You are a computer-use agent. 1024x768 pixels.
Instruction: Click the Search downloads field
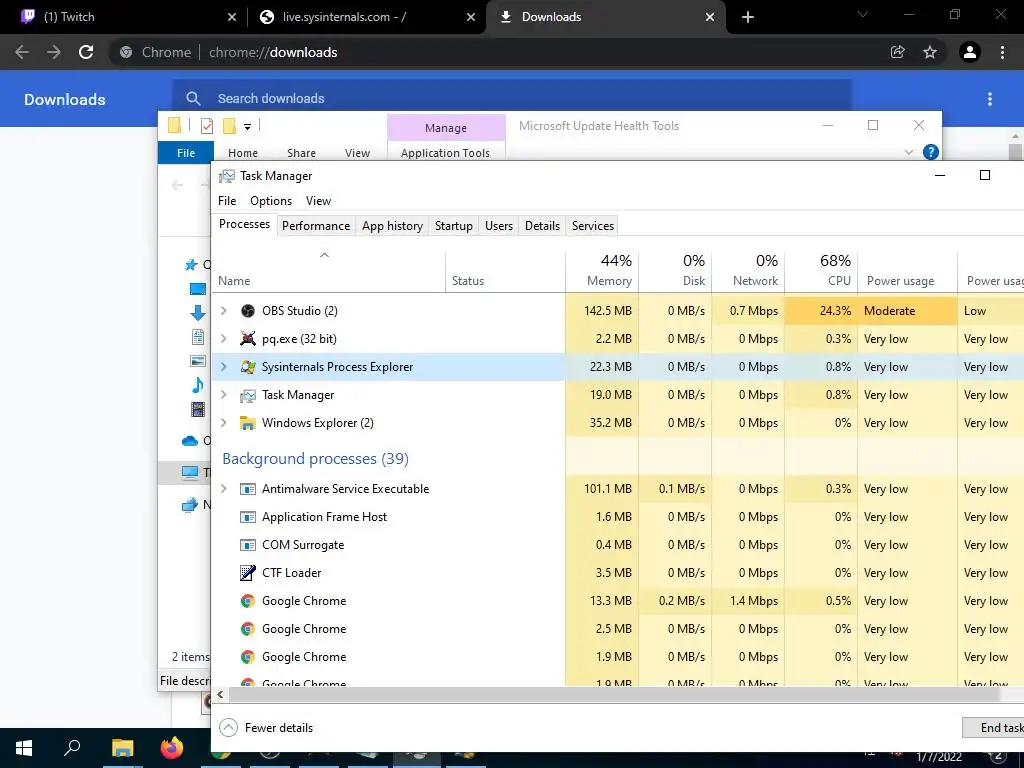tap(512, 99)
